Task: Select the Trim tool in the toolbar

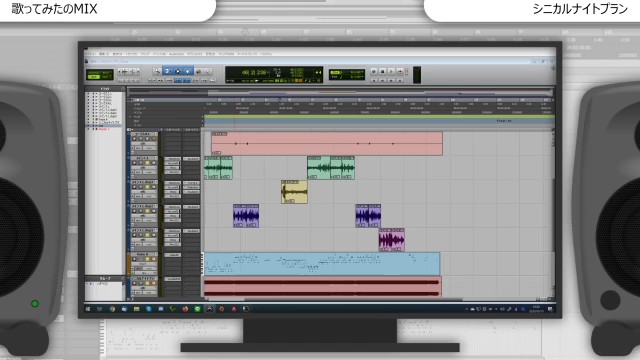Action: click(x=167, y=71)
